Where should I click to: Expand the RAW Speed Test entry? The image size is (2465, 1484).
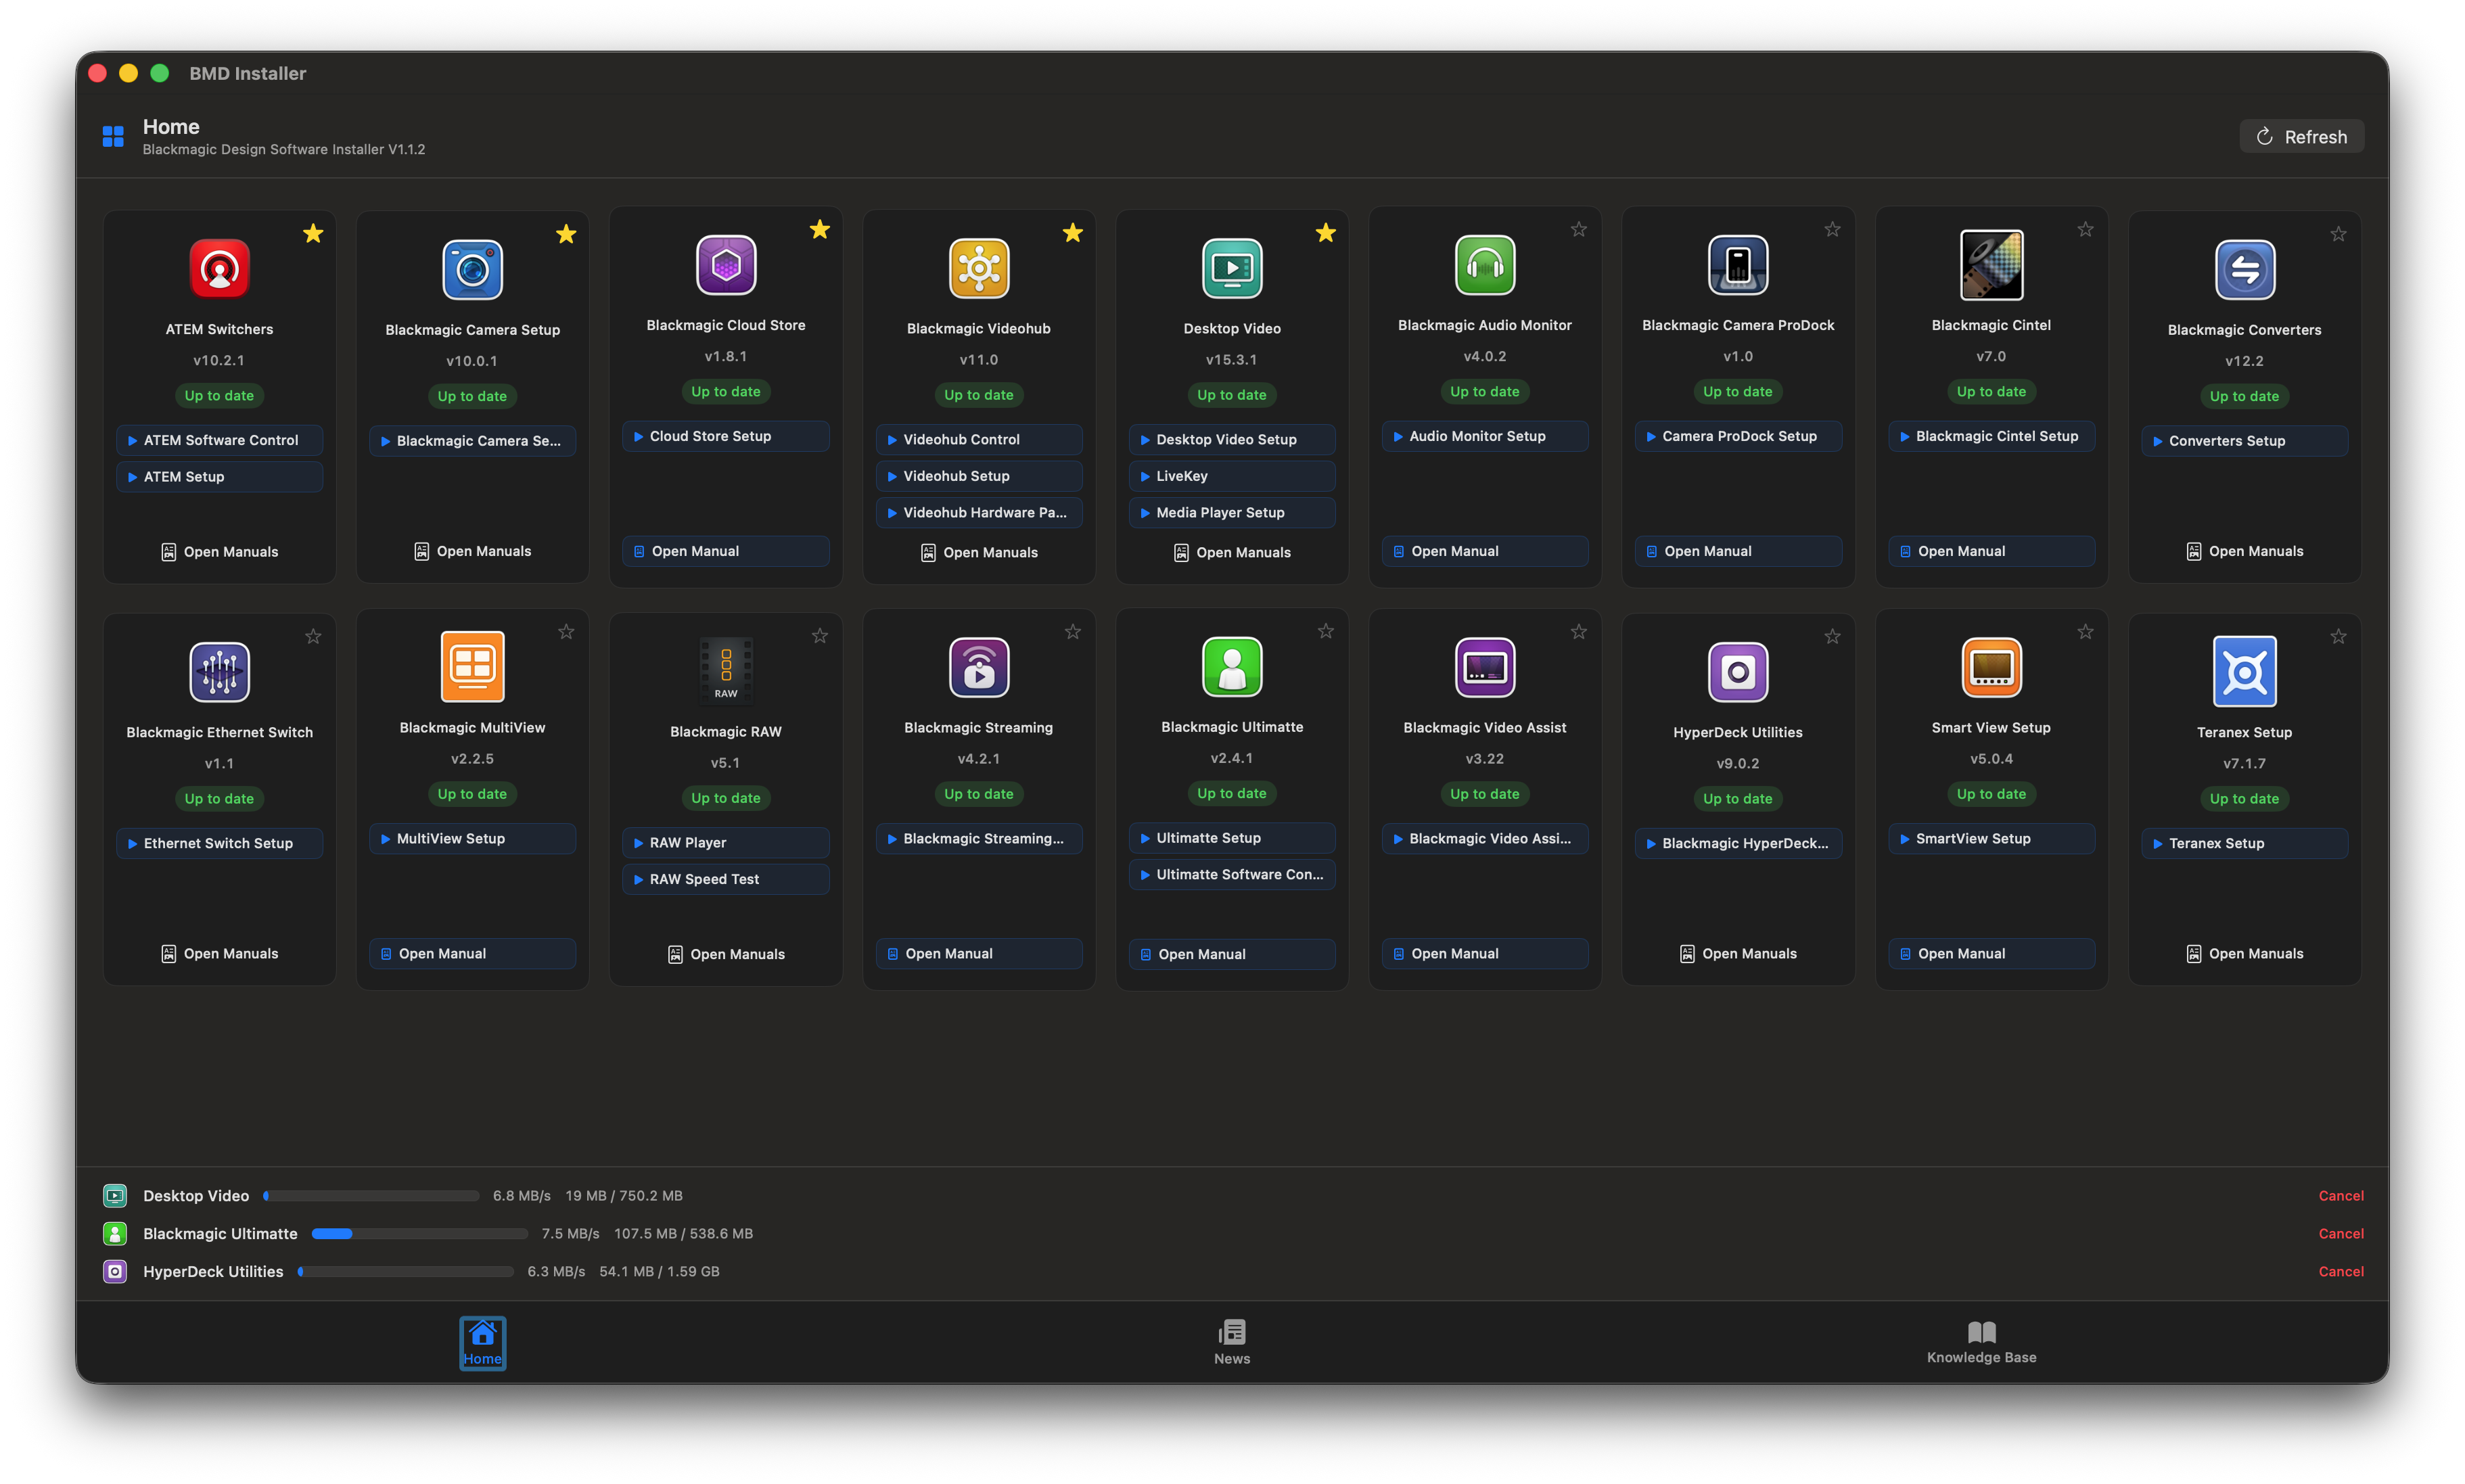725,879
